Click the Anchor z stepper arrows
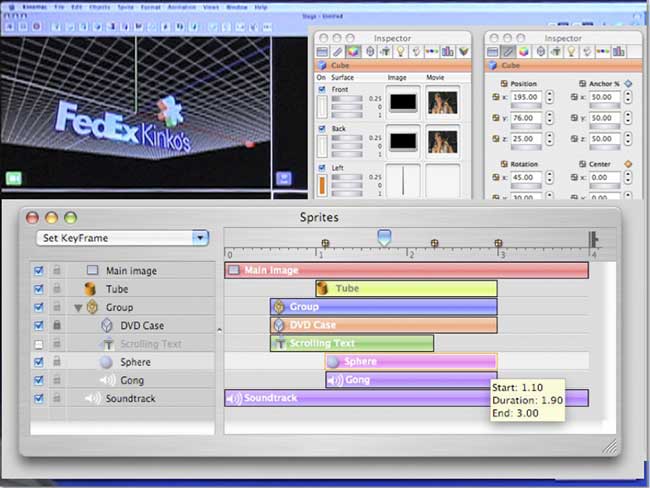Image resolution: width=650 pixels, height=488 pixels. pos(628,139)
